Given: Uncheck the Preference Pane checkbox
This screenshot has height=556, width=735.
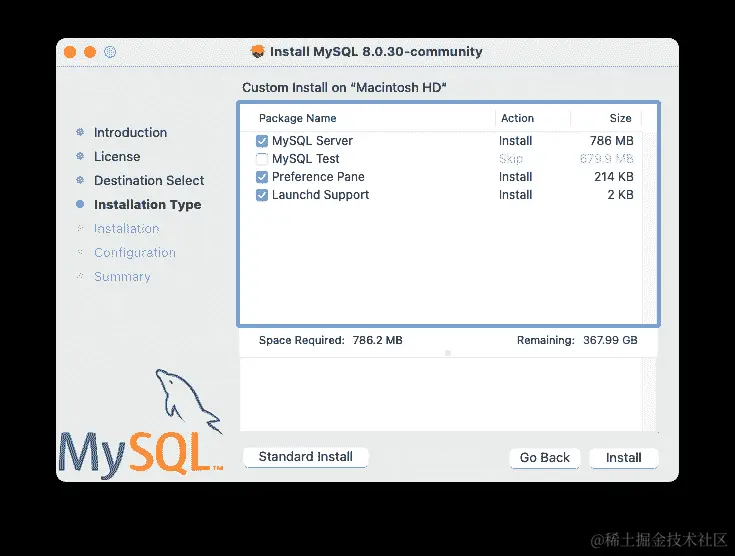Looking at the screenshot, I should click(x=262, y=177).
